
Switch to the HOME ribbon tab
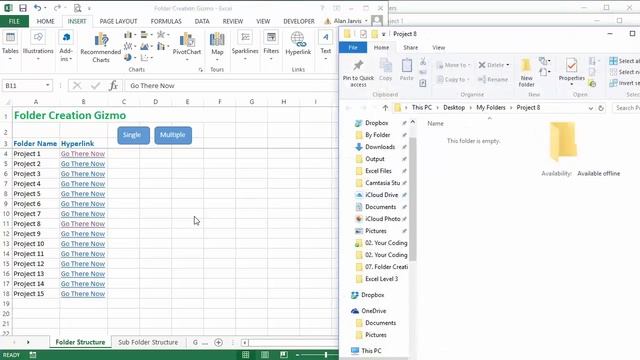pyautogui.click(x=45, y=21)
